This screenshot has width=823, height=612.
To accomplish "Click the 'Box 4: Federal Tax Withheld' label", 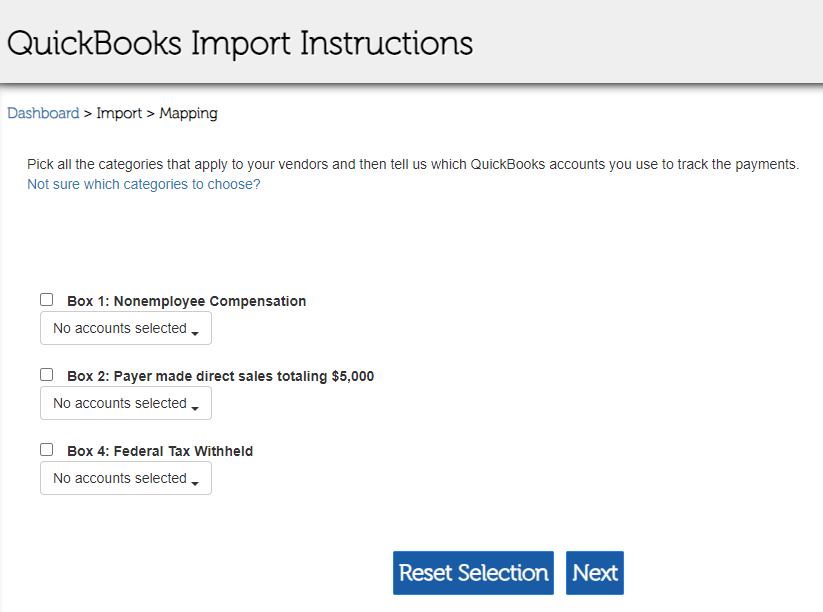I will click(160, 451).
